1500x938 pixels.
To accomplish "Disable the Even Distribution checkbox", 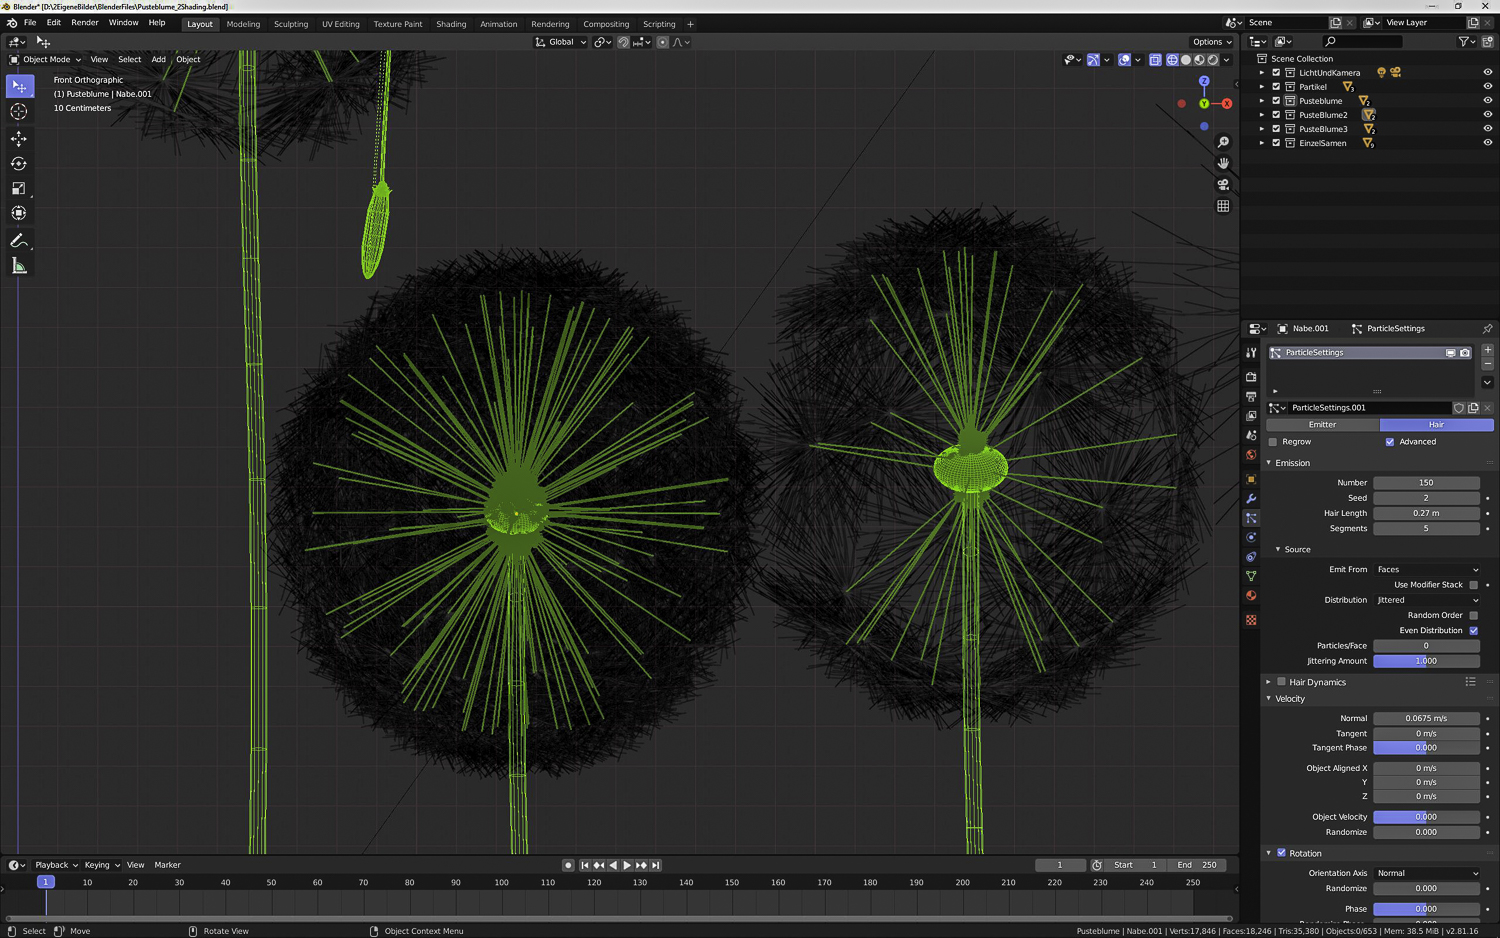I will 1474,631.
